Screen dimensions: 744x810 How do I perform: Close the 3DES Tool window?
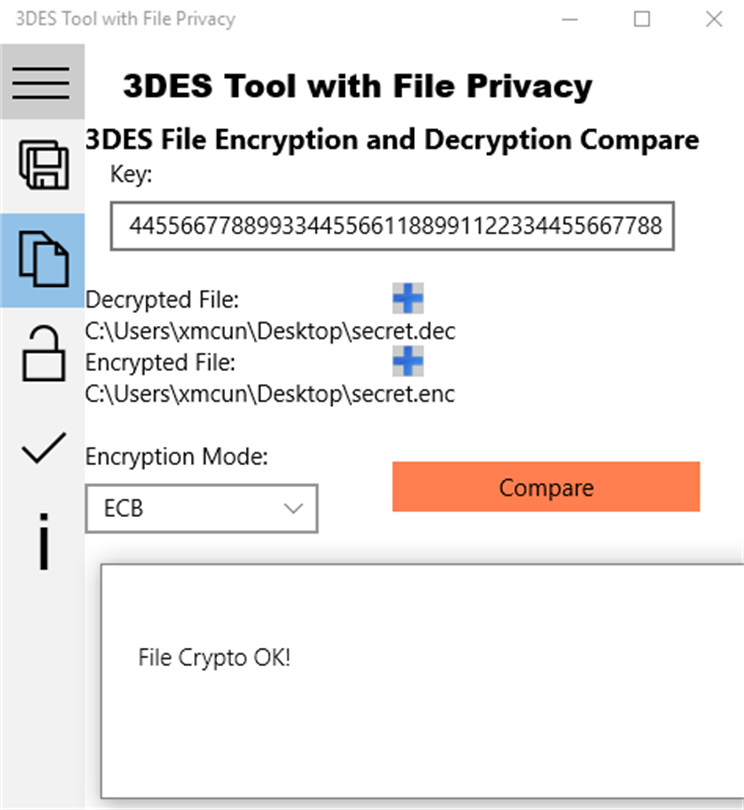pos(713,19)
